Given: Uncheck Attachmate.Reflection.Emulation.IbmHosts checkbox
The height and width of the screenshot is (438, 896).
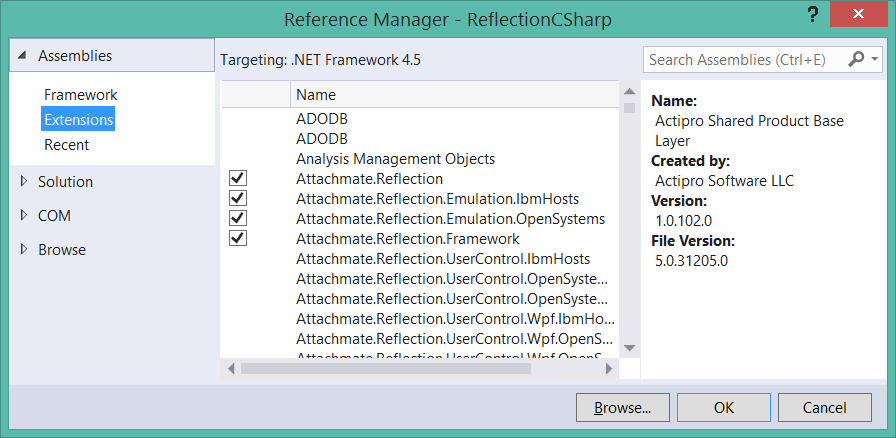Looking at the screenshot, I should 238,198.
